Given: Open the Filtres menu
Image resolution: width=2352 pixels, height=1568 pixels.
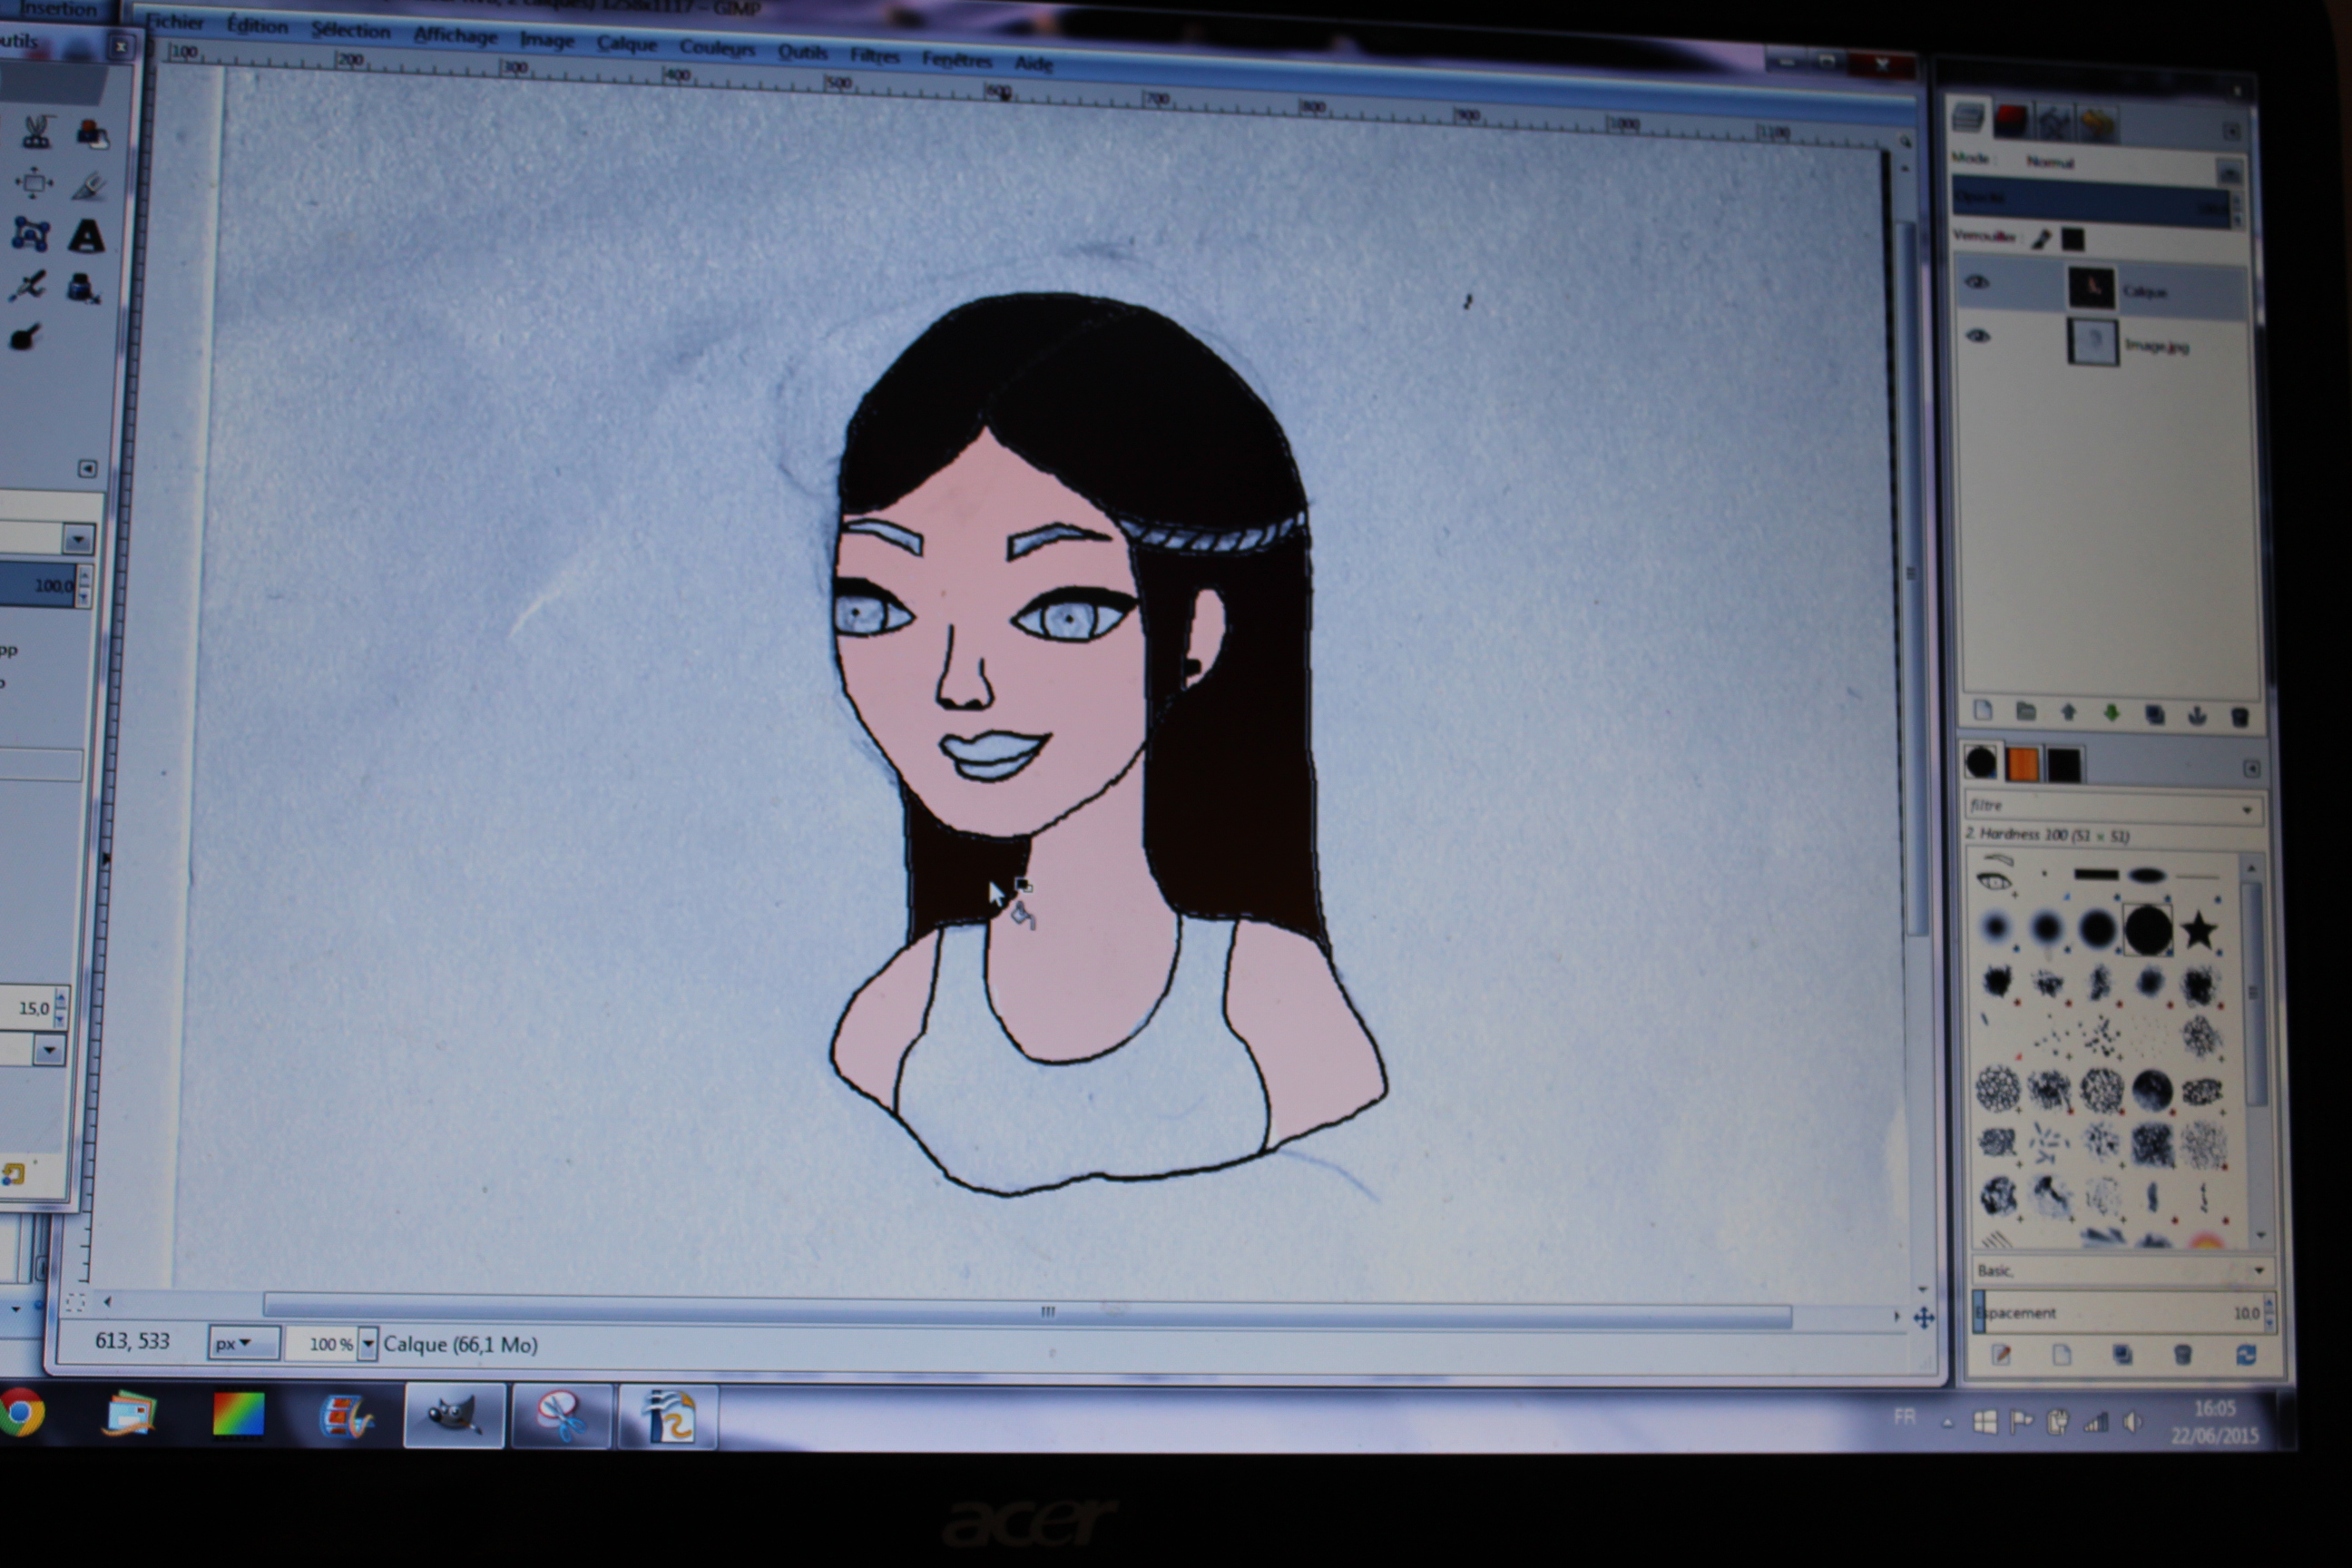Looking at the screenshot, I should coord(875,56).
